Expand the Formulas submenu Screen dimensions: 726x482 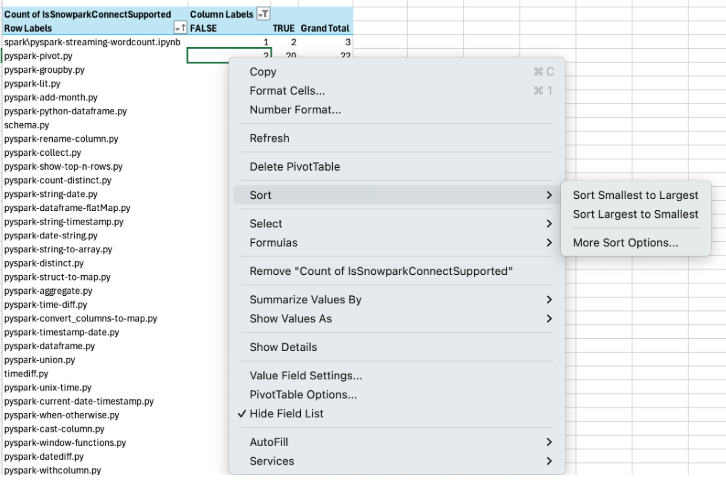point(273,242)
